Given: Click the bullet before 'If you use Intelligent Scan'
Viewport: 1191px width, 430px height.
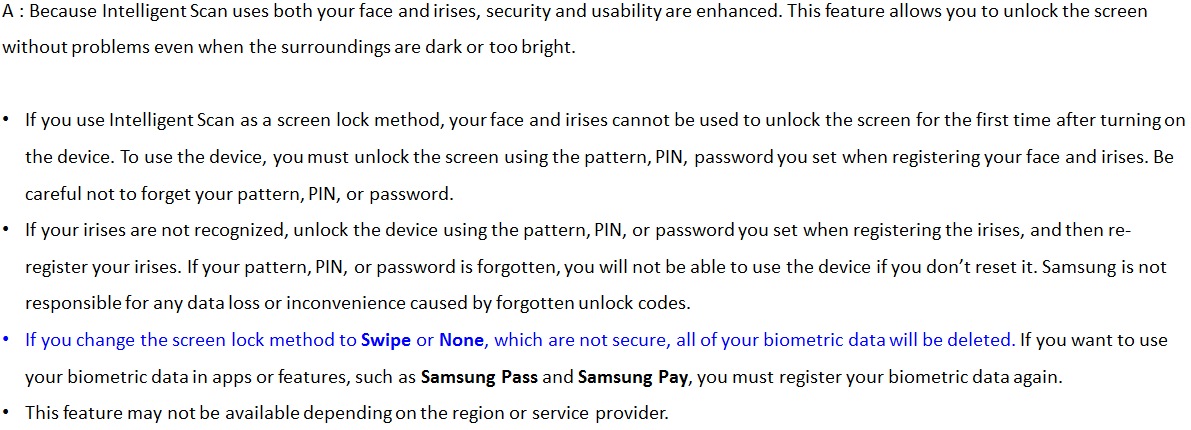Looking at the screenshot, I should pos(6,121).
